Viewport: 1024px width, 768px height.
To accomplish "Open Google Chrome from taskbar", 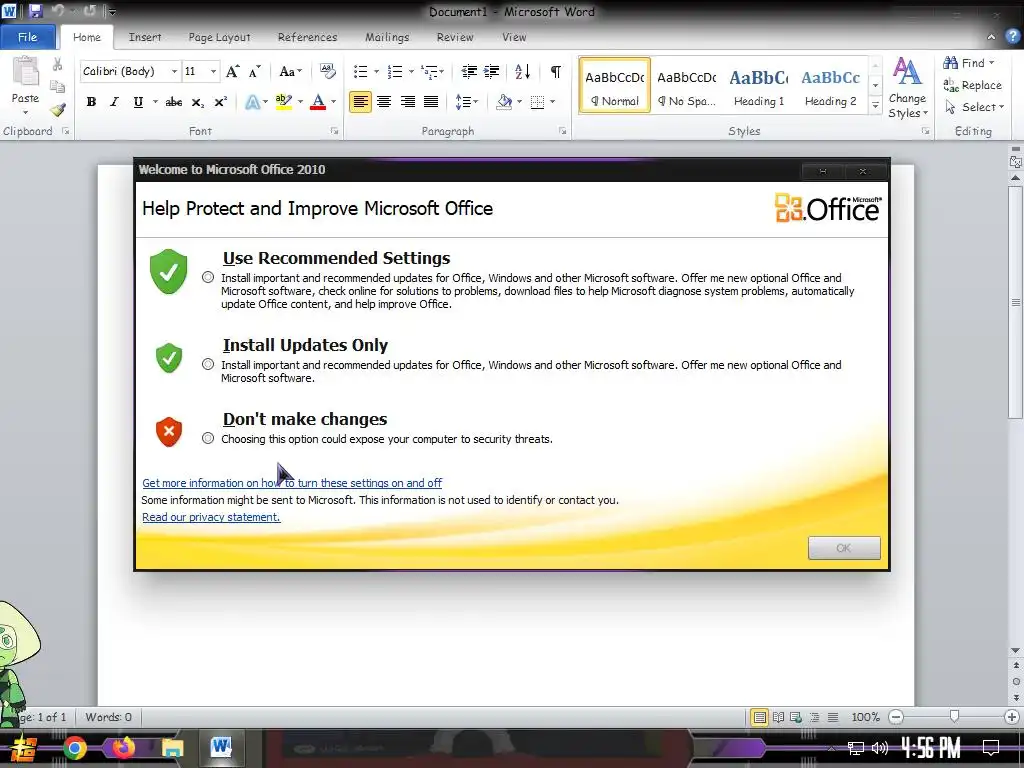I will pyautogui.click(x=74, y=748).
